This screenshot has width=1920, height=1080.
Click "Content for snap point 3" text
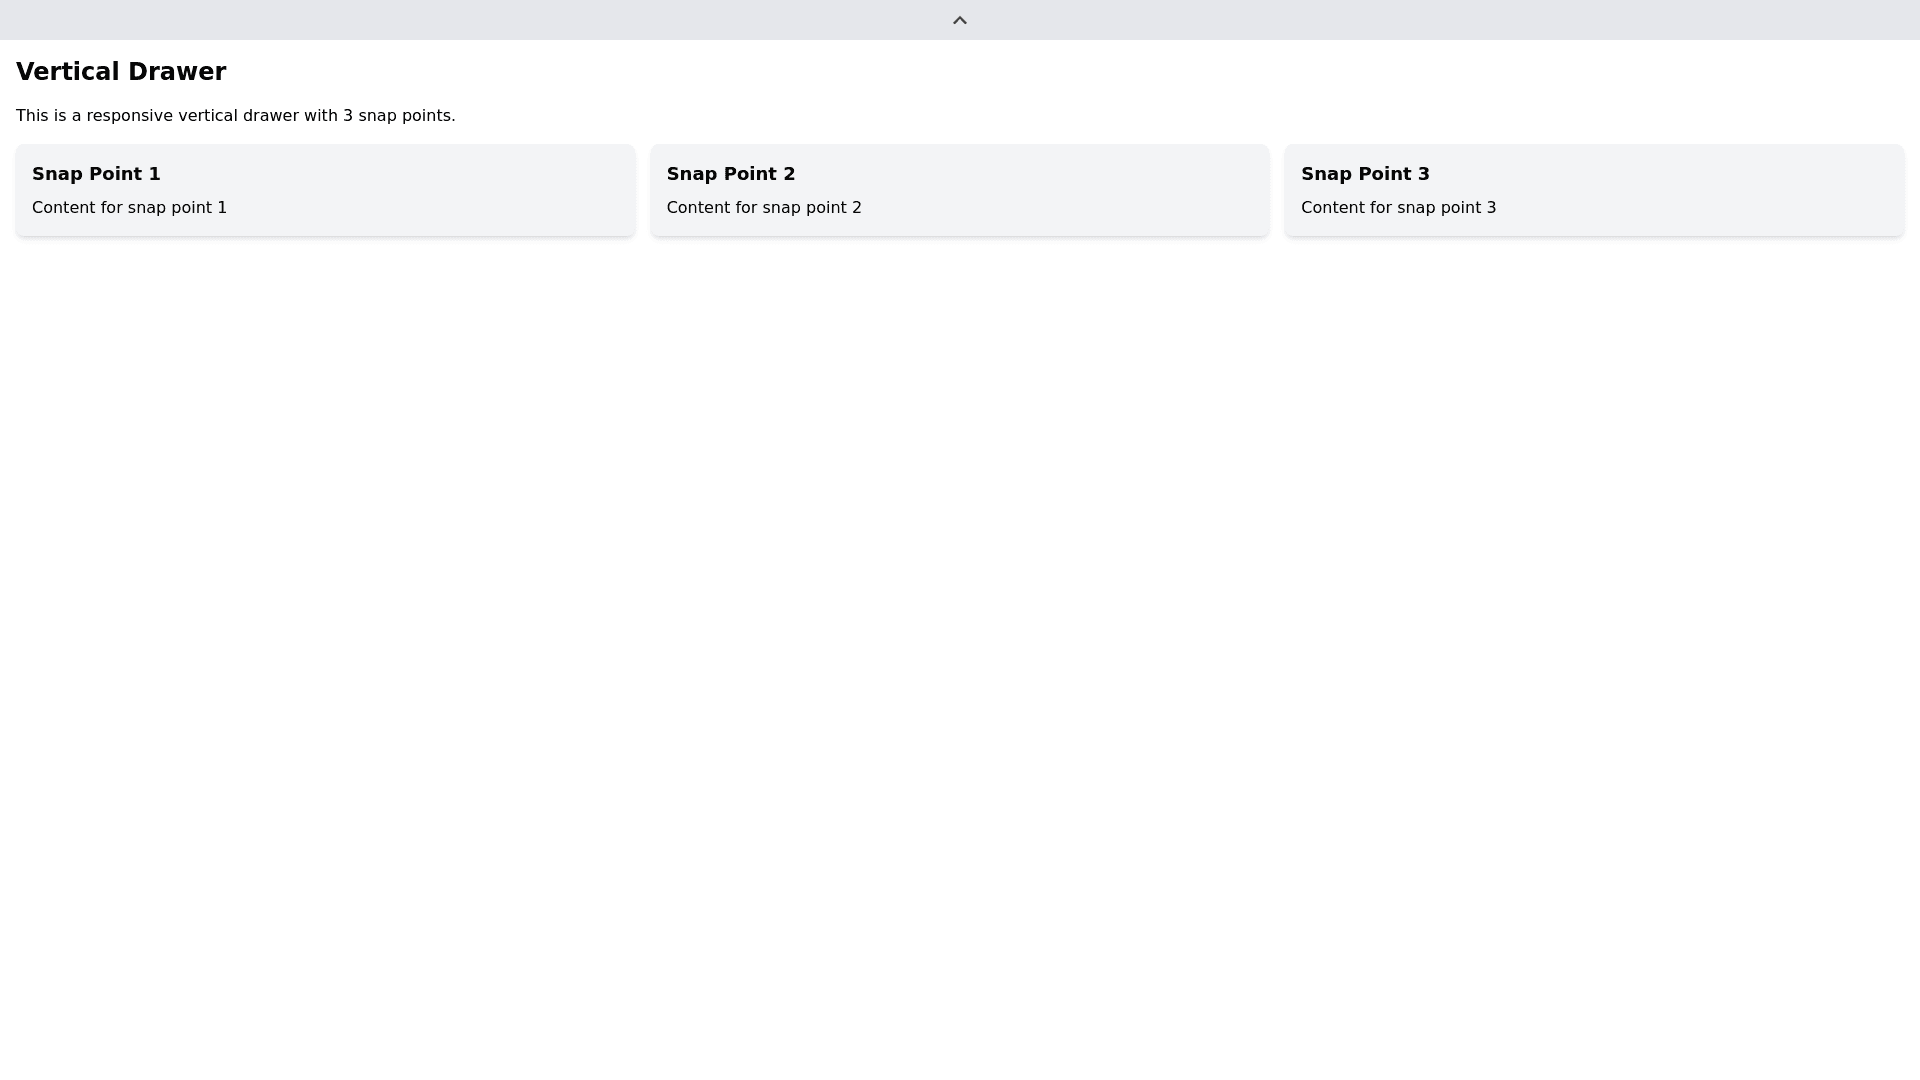tap(1398, 208)
